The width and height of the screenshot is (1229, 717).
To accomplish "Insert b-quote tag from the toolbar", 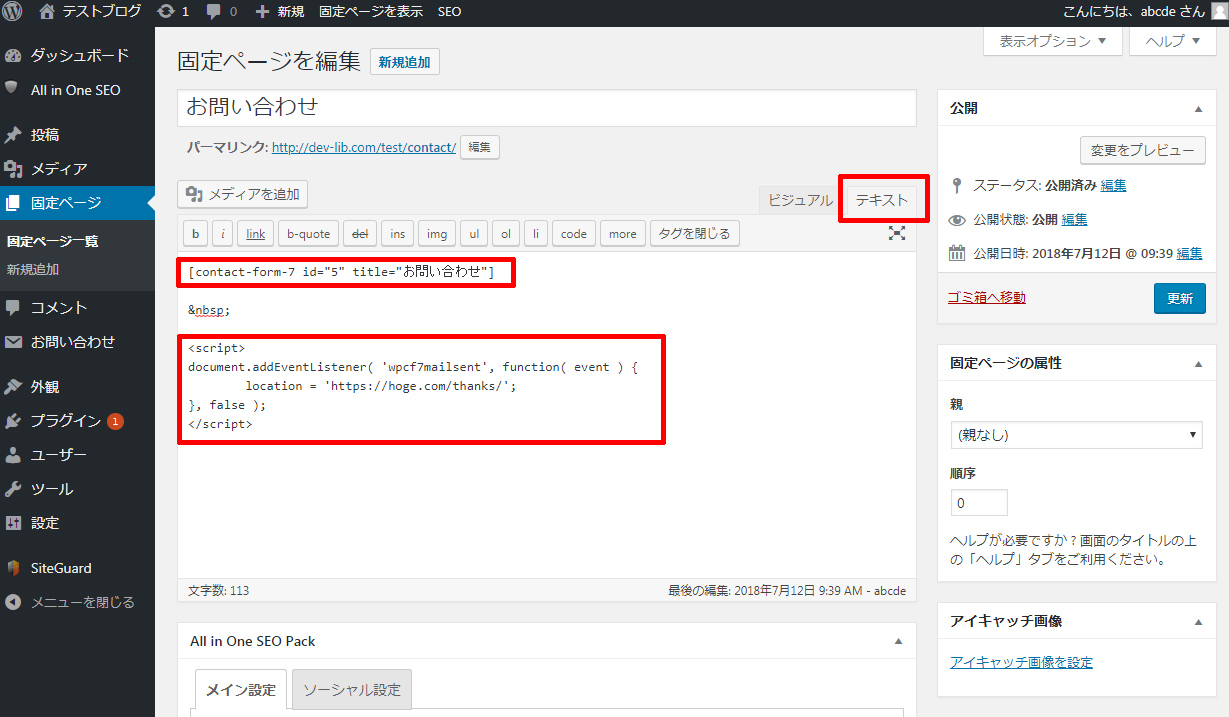I will click(308, 234).
